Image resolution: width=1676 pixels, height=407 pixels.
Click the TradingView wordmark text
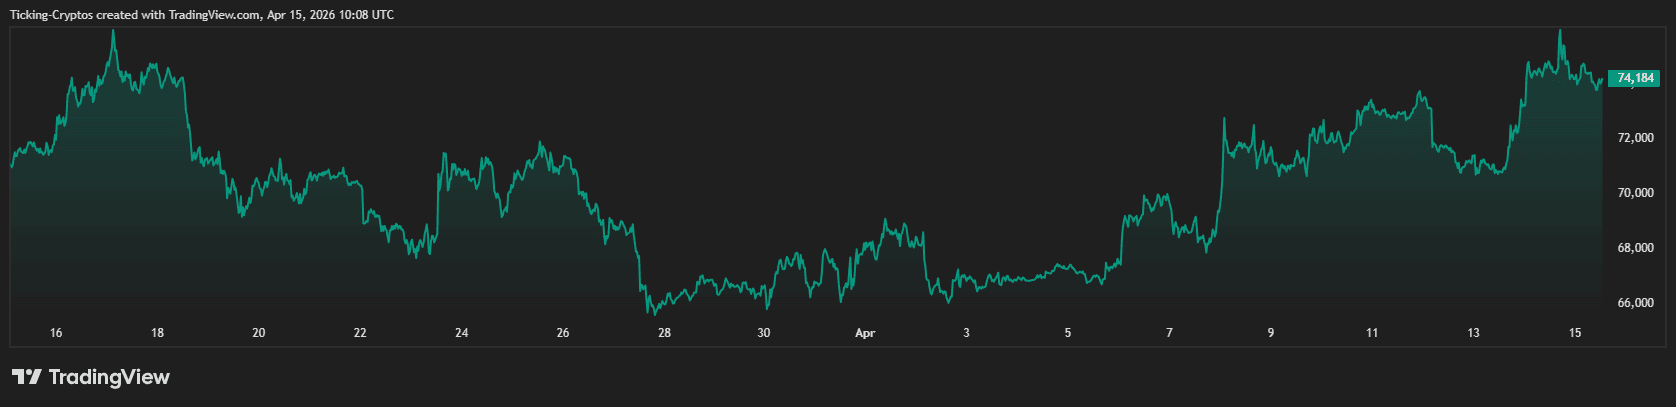click(109, 377)
